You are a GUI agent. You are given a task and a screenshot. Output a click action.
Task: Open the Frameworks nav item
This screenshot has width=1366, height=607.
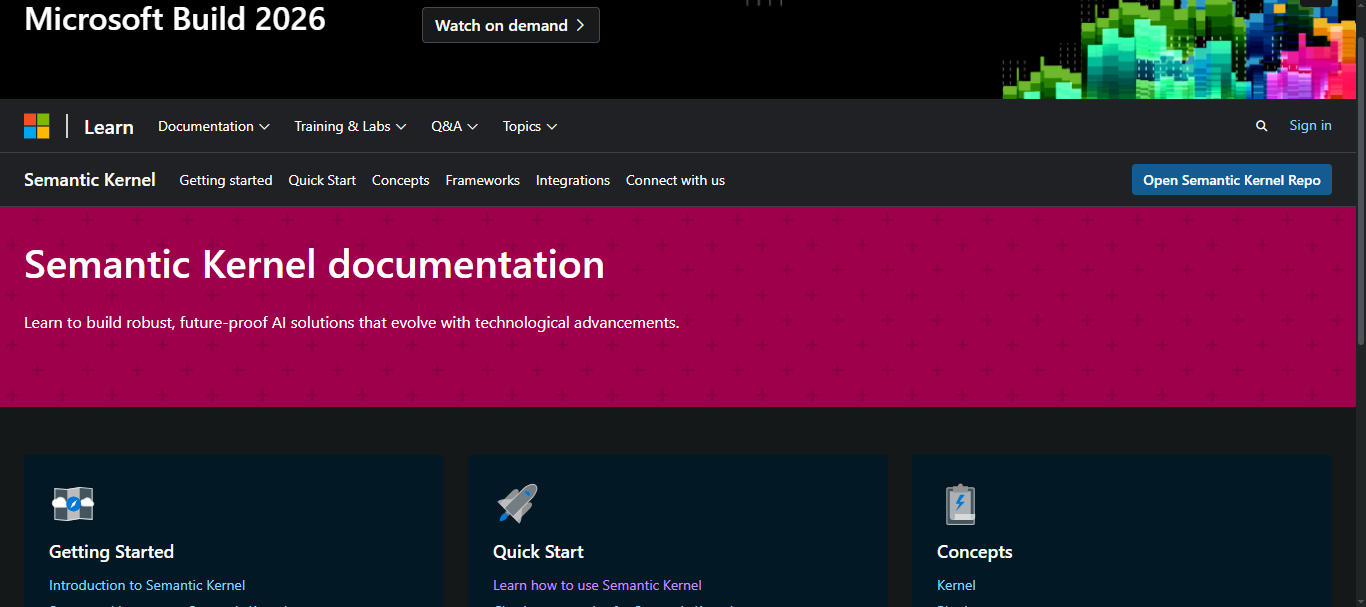(x=483, y=180)
